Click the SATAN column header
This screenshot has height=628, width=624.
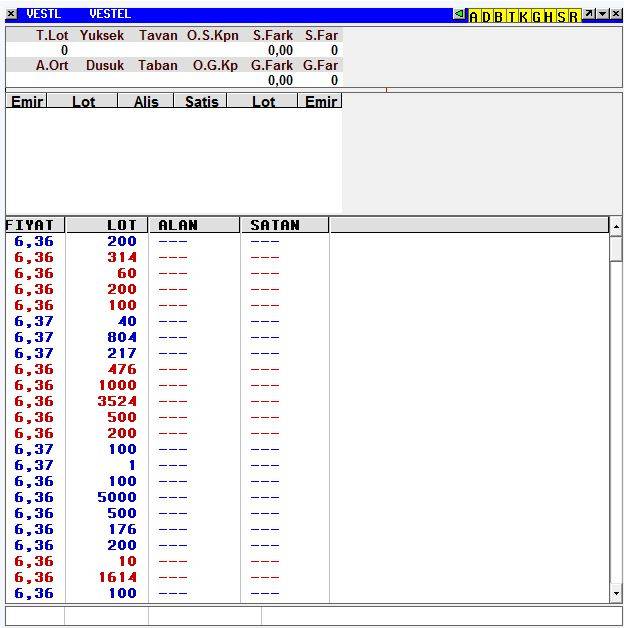point(284,225)
